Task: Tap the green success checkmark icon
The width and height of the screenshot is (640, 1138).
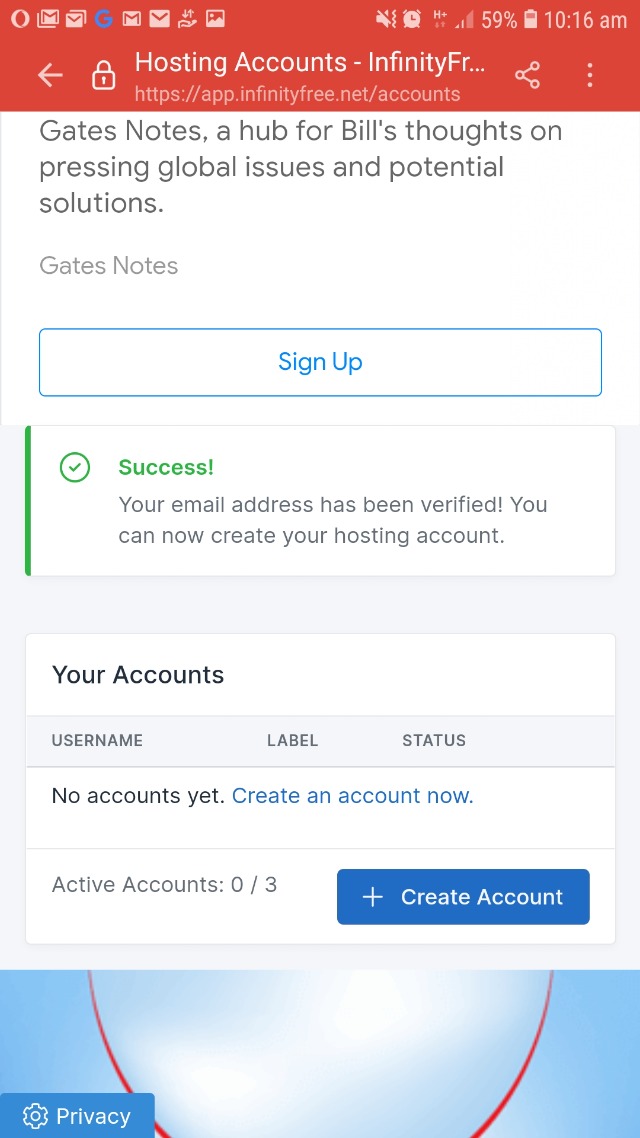Action: [75, 467]
